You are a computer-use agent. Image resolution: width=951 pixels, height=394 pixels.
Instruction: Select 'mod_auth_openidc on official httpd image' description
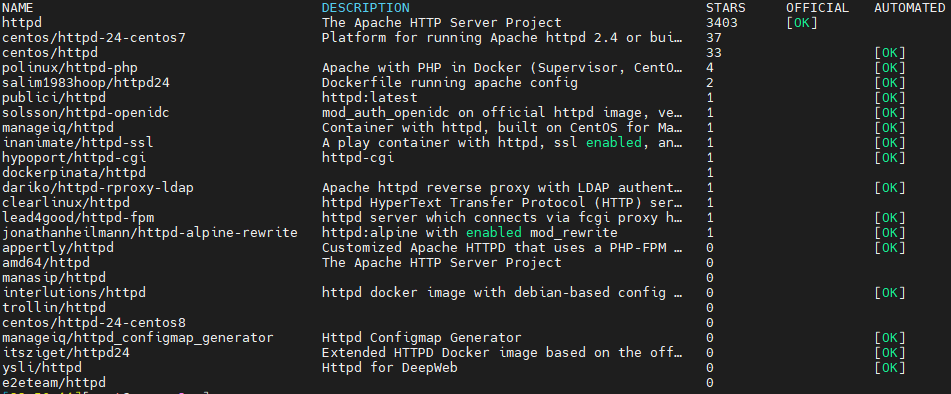(x=502, y=113)
